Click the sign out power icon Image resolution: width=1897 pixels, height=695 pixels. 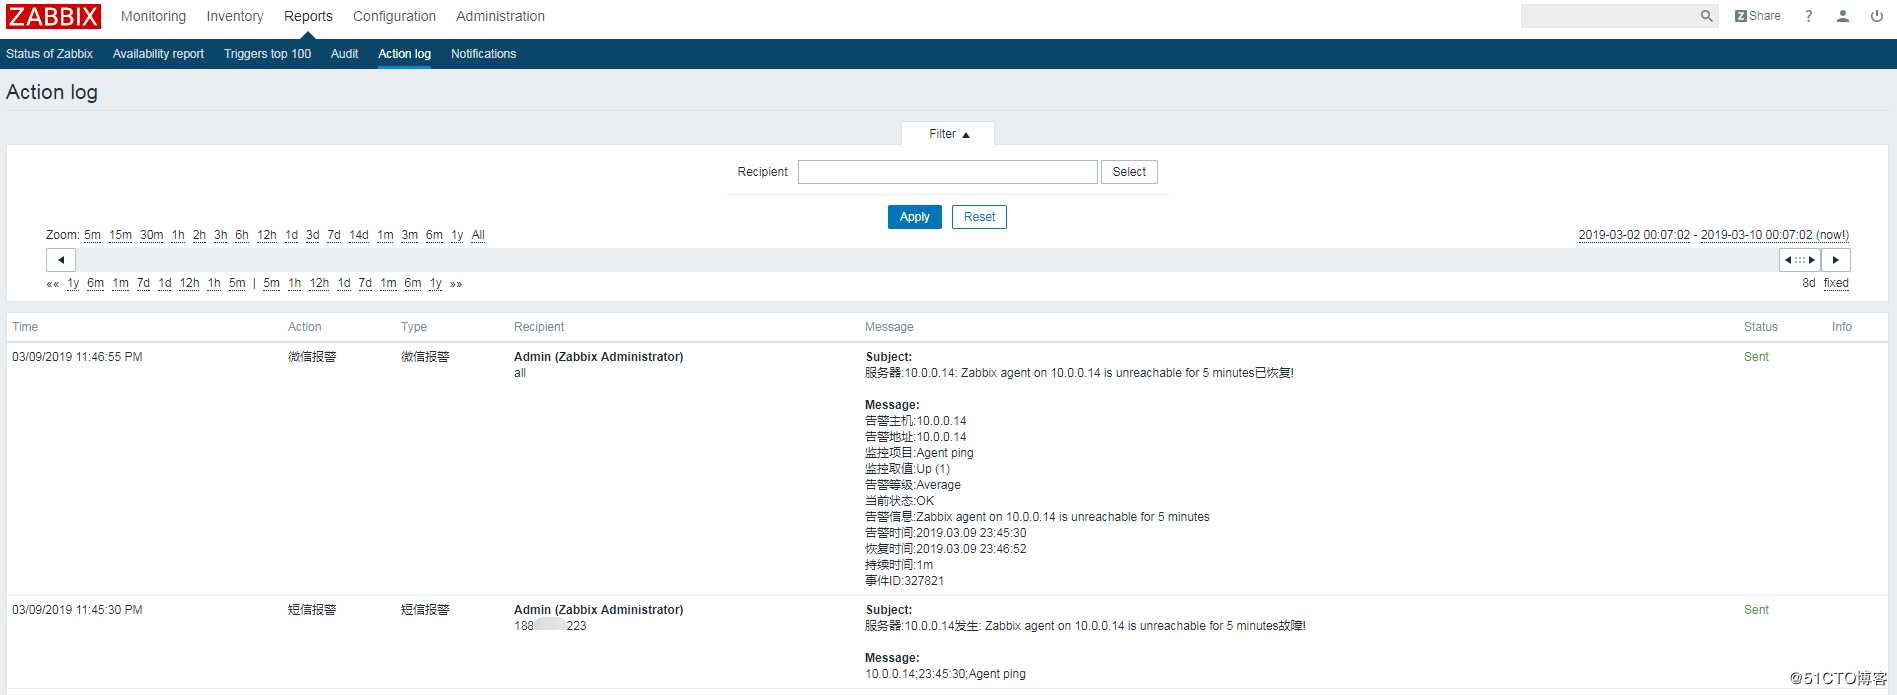tap(1877, 16)
